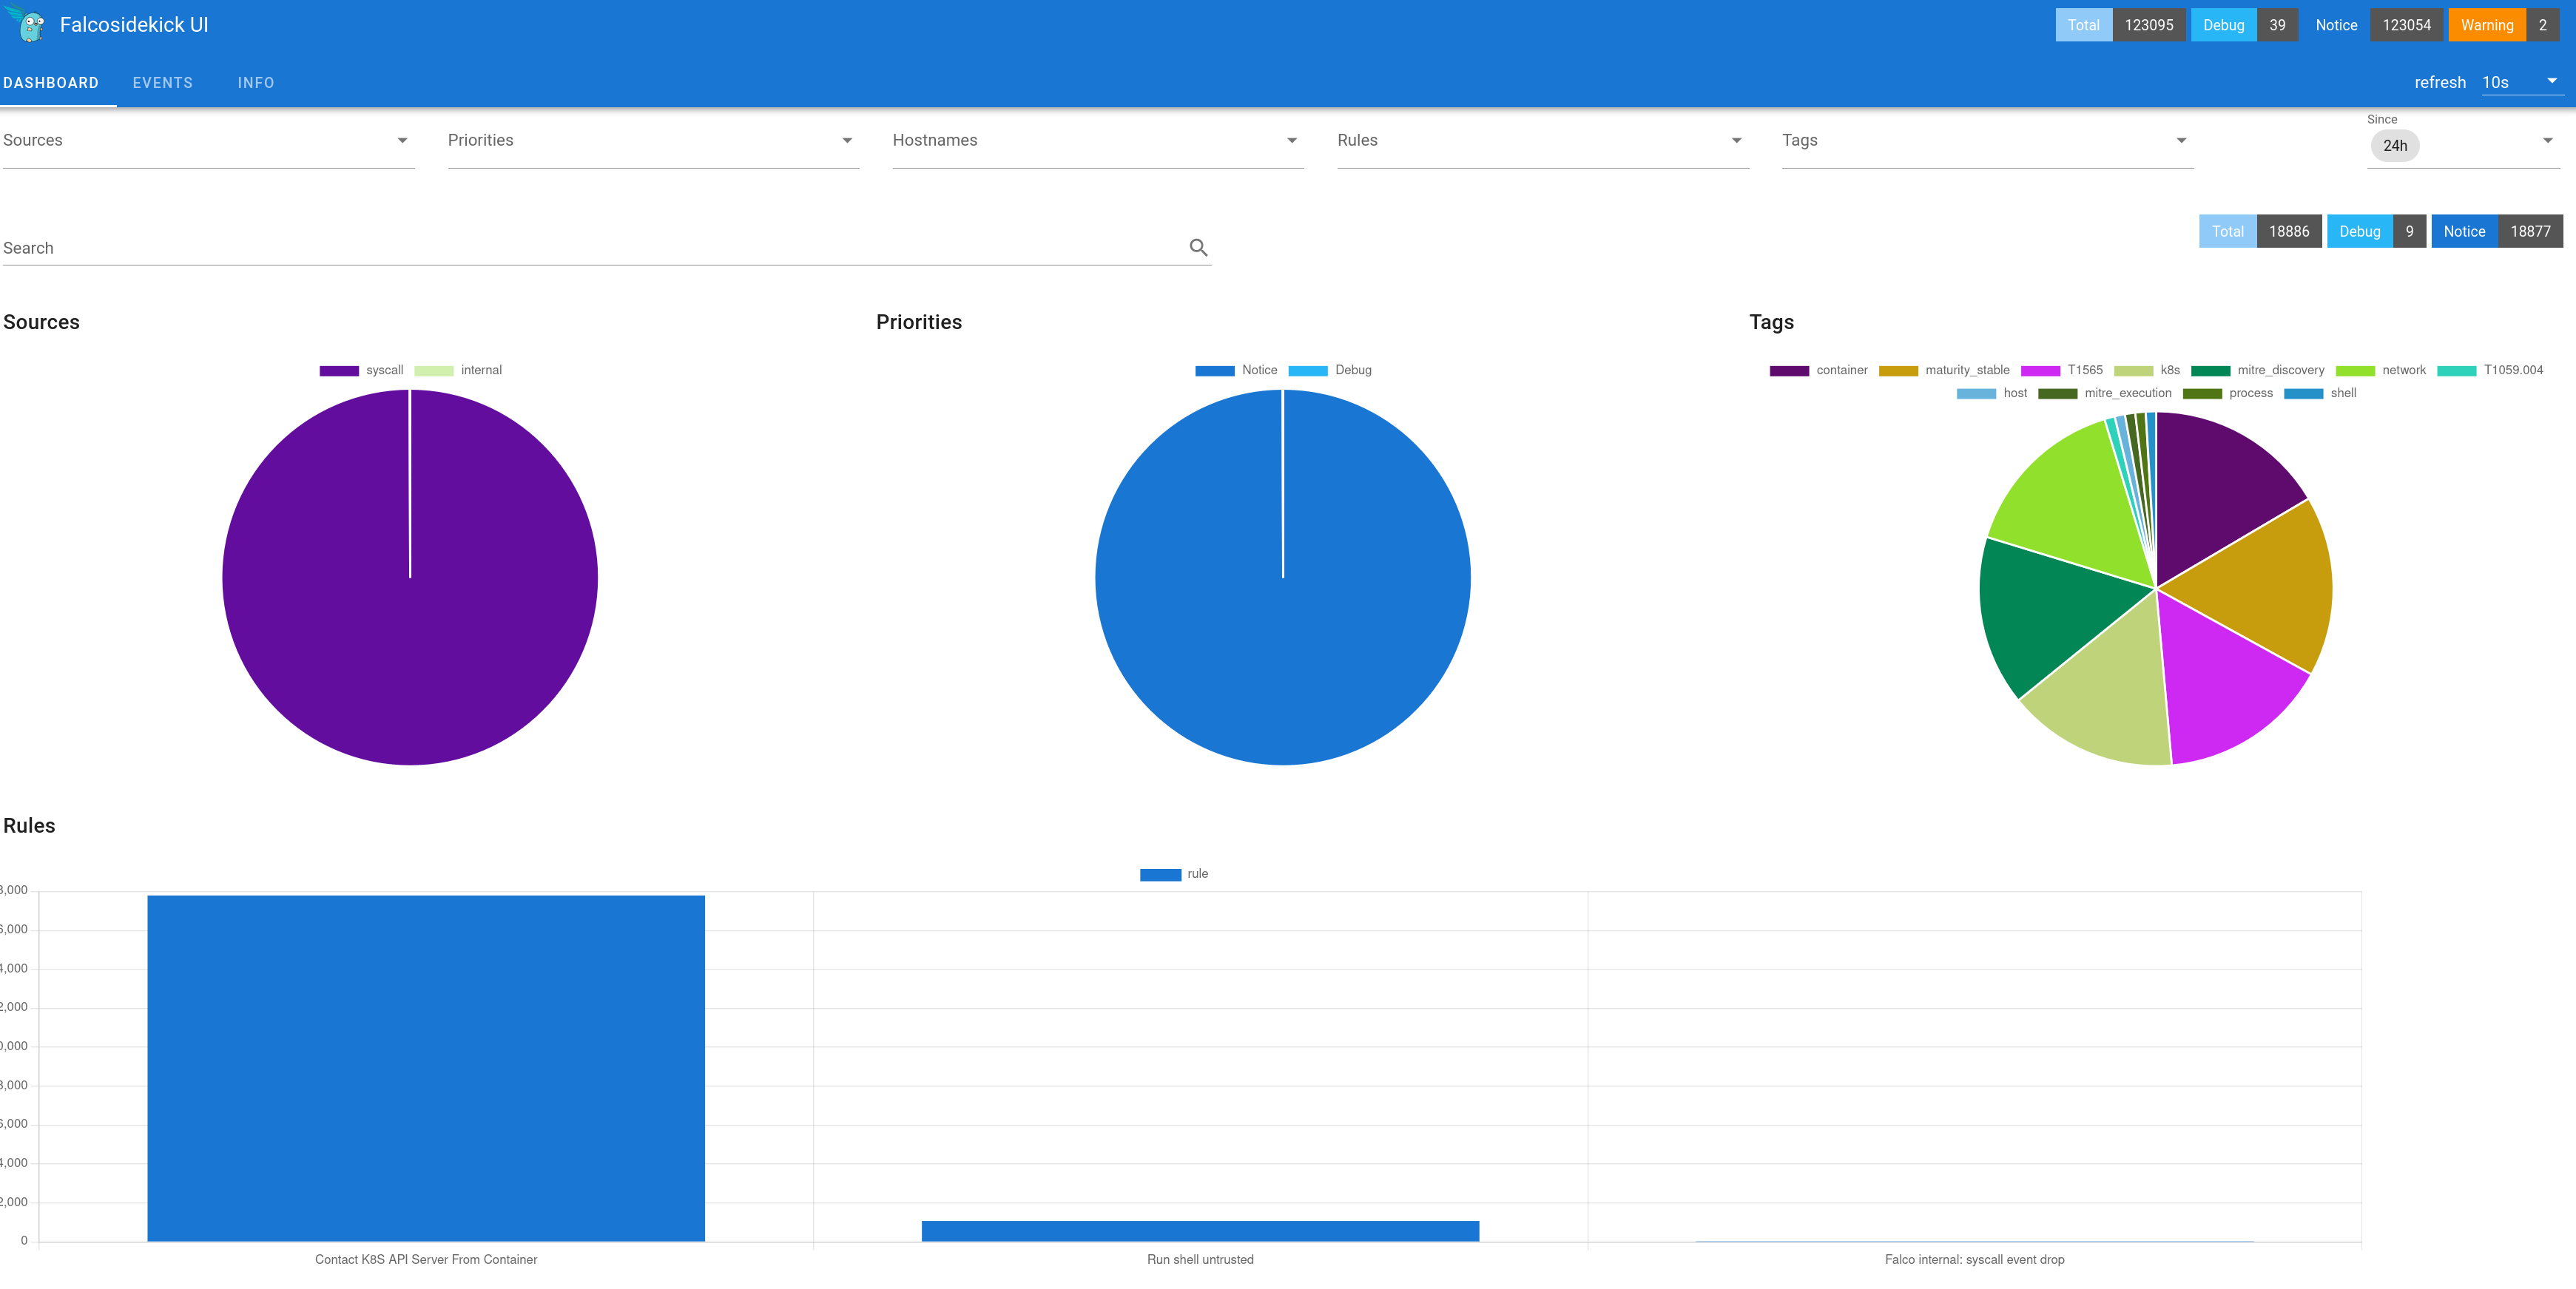This screenshot has width=2576, height=1289.
Task: Click the syscall legend marker in Sources chart
Action: [339, 370]
